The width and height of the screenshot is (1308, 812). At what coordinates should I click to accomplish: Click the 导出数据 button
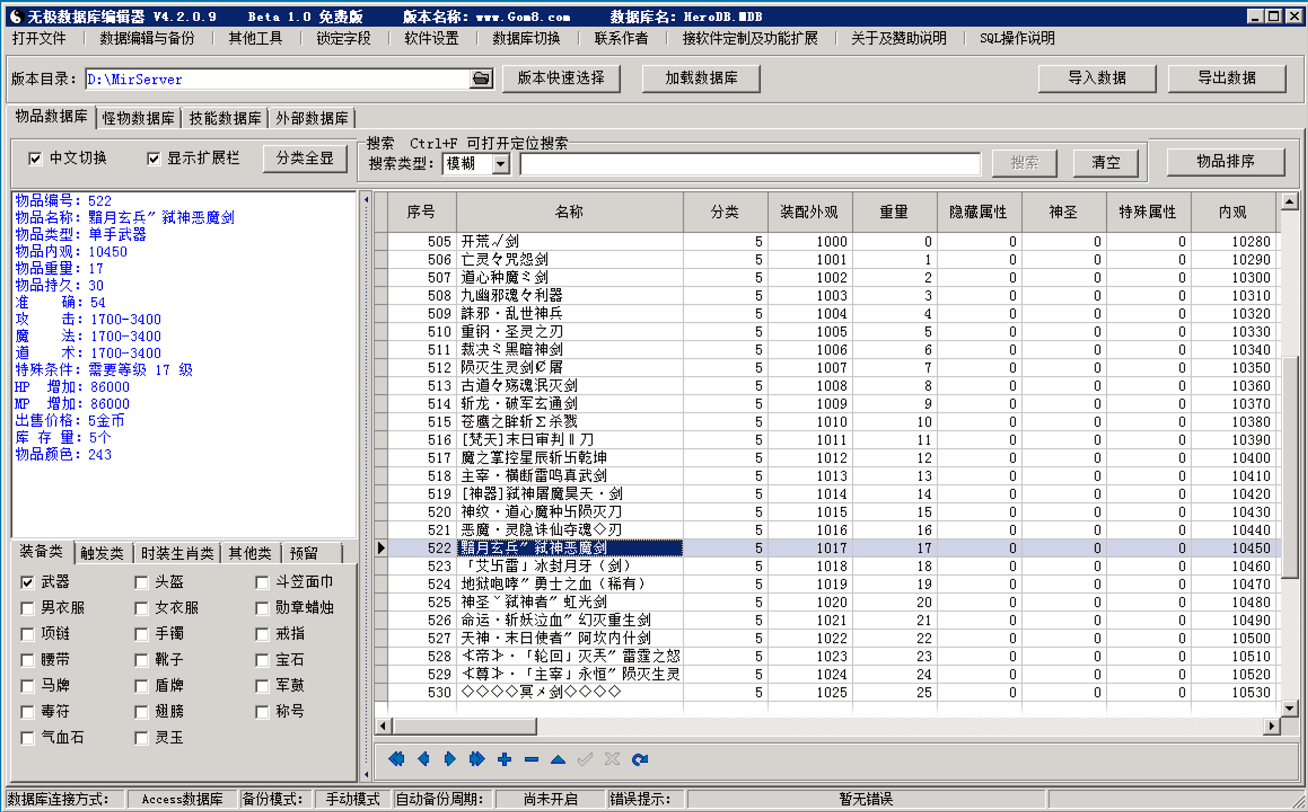point(1227,78)
